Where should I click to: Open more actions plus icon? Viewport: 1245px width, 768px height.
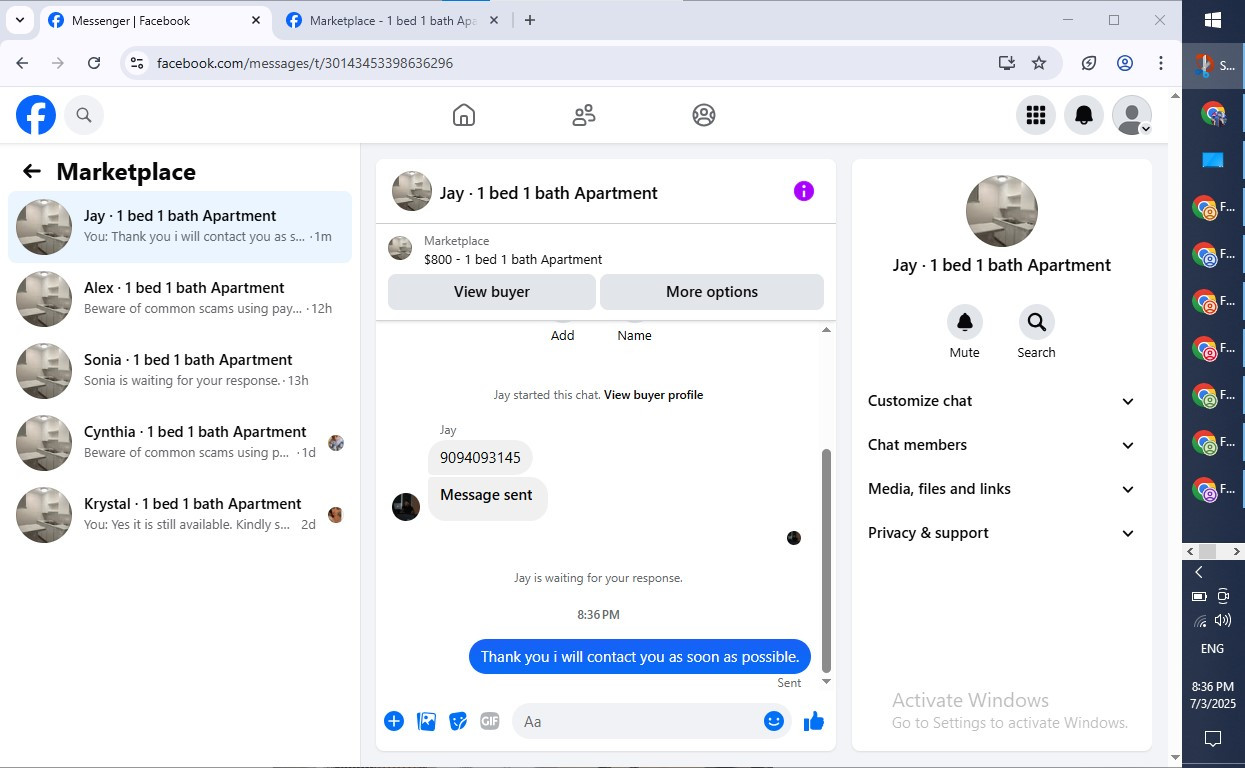[394, 721]
